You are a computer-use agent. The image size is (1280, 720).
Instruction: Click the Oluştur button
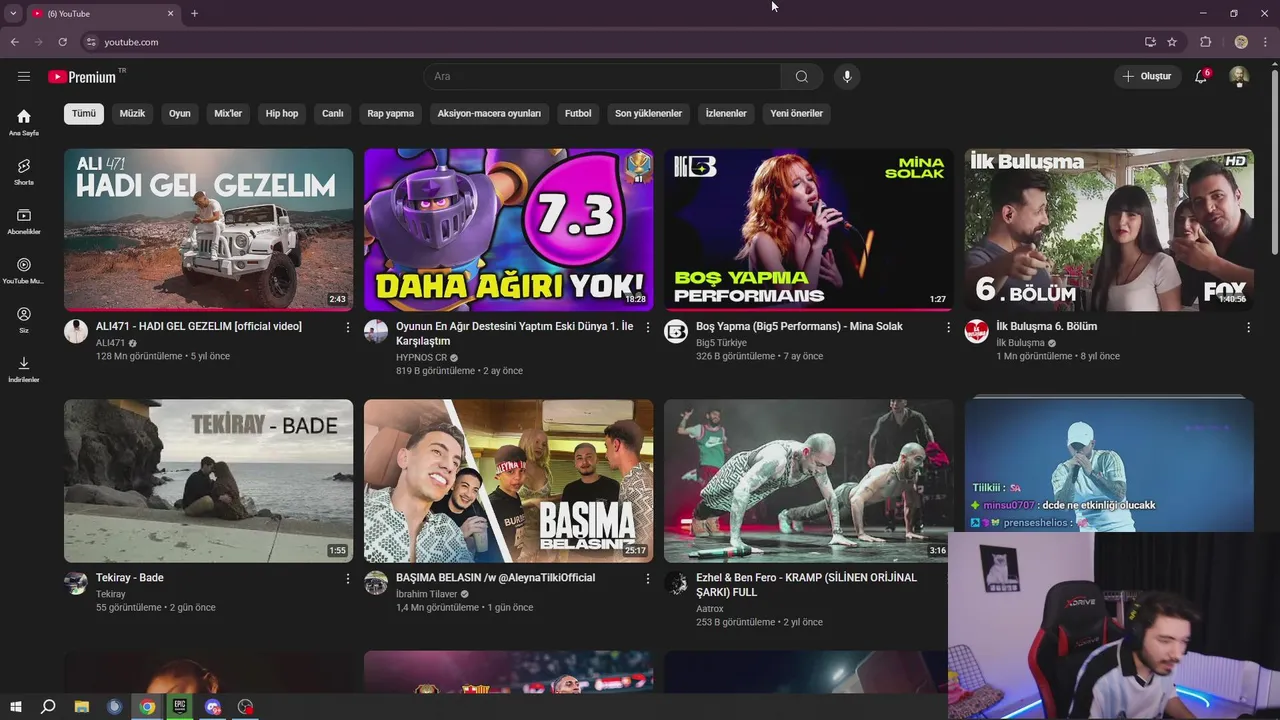pyautogui.click(x=1147, y=76)
